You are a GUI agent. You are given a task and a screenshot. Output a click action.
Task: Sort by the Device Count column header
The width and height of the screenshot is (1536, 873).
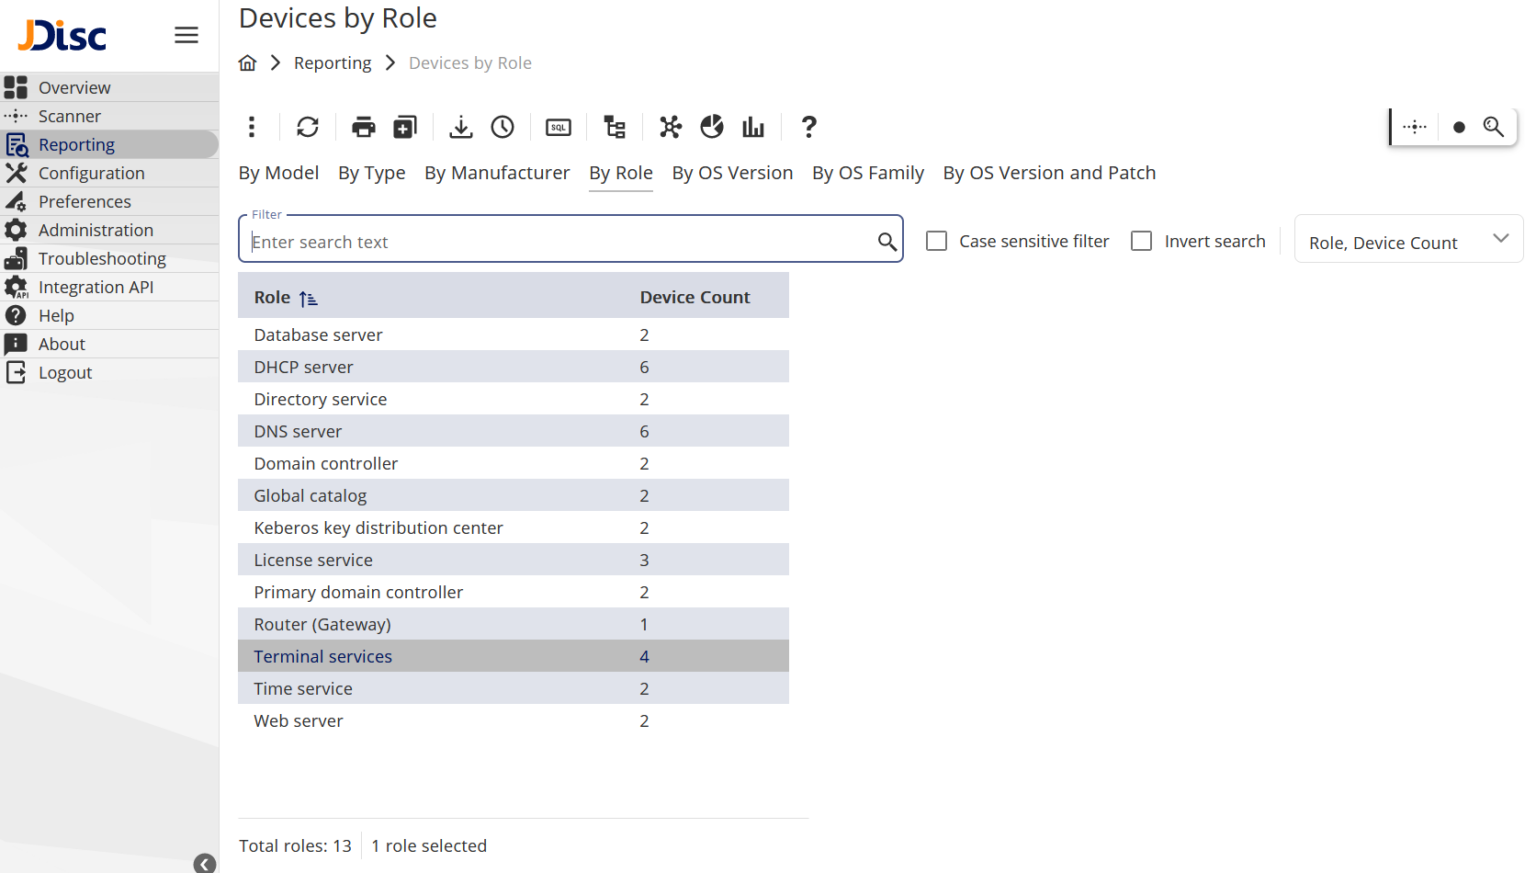695,298
